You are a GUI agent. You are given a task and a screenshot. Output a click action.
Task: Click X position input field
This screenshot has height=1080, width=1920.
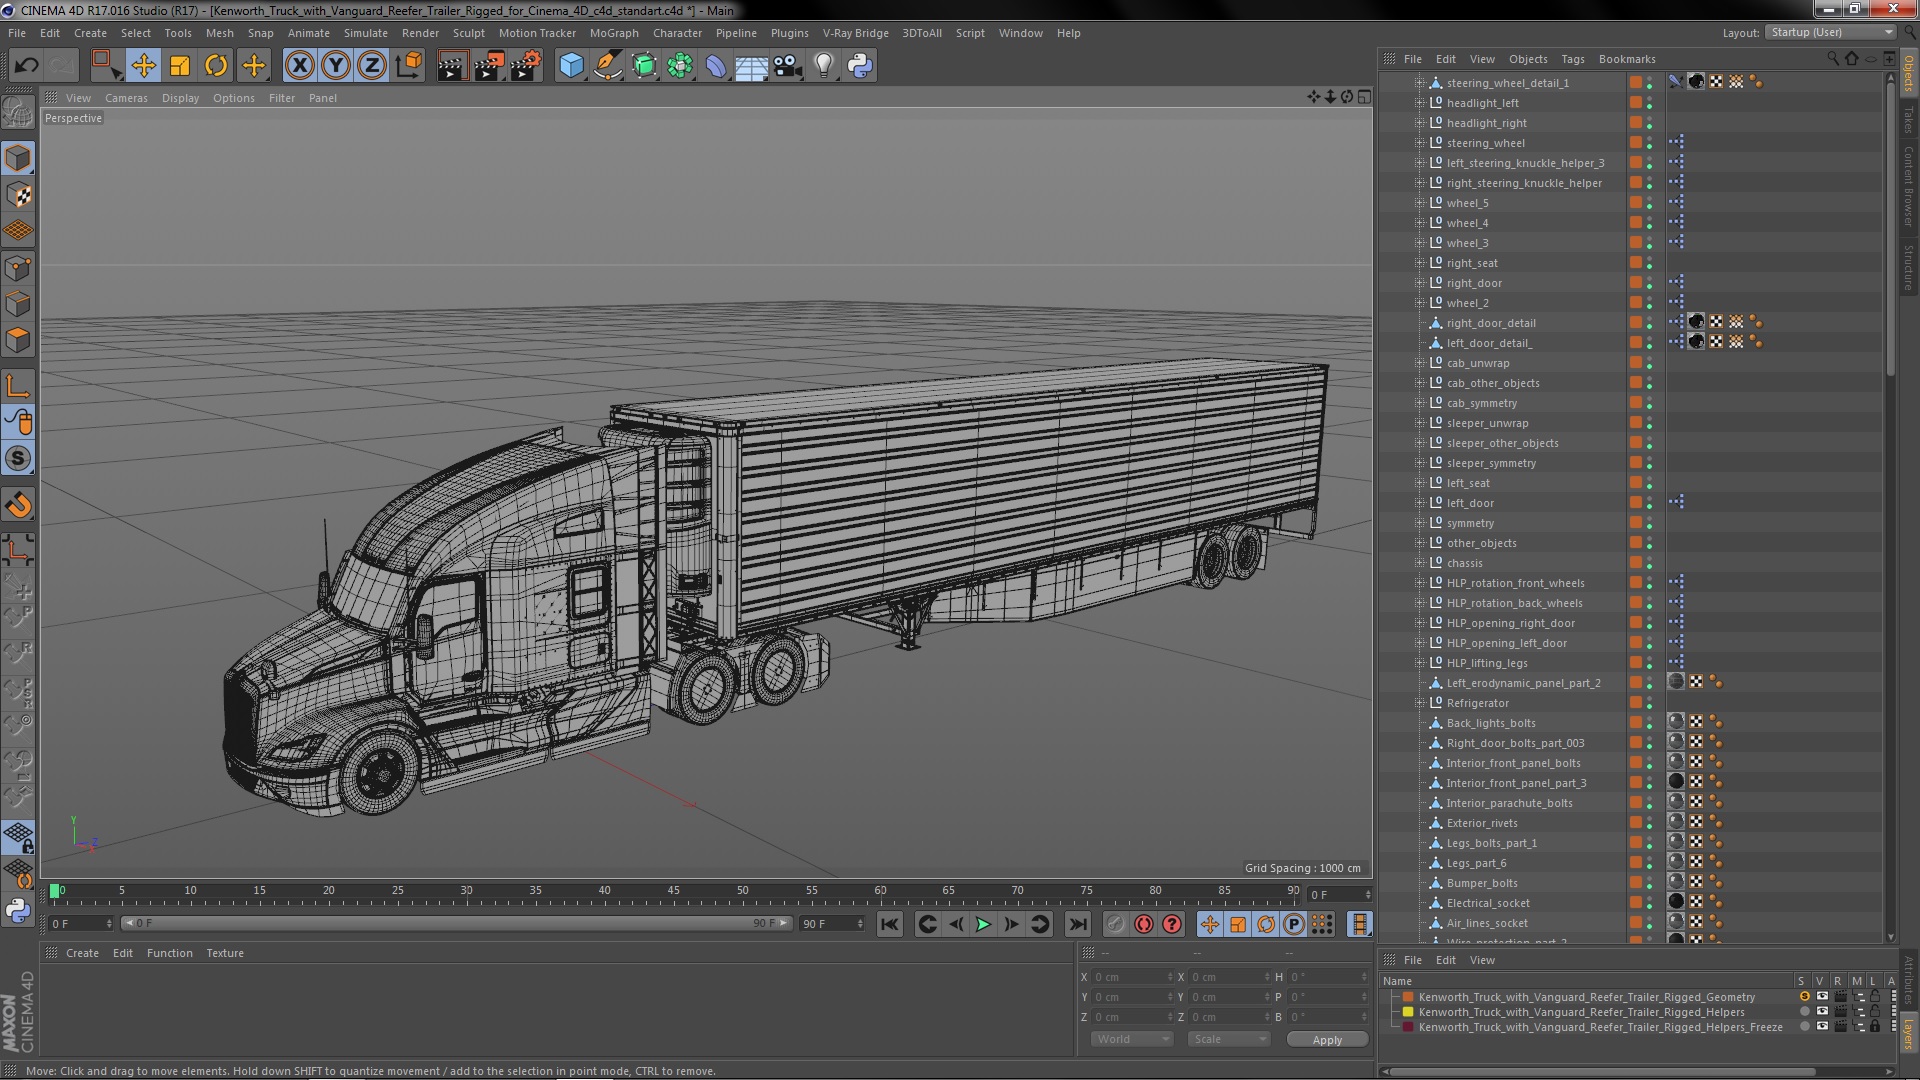tap(1131, 977)
